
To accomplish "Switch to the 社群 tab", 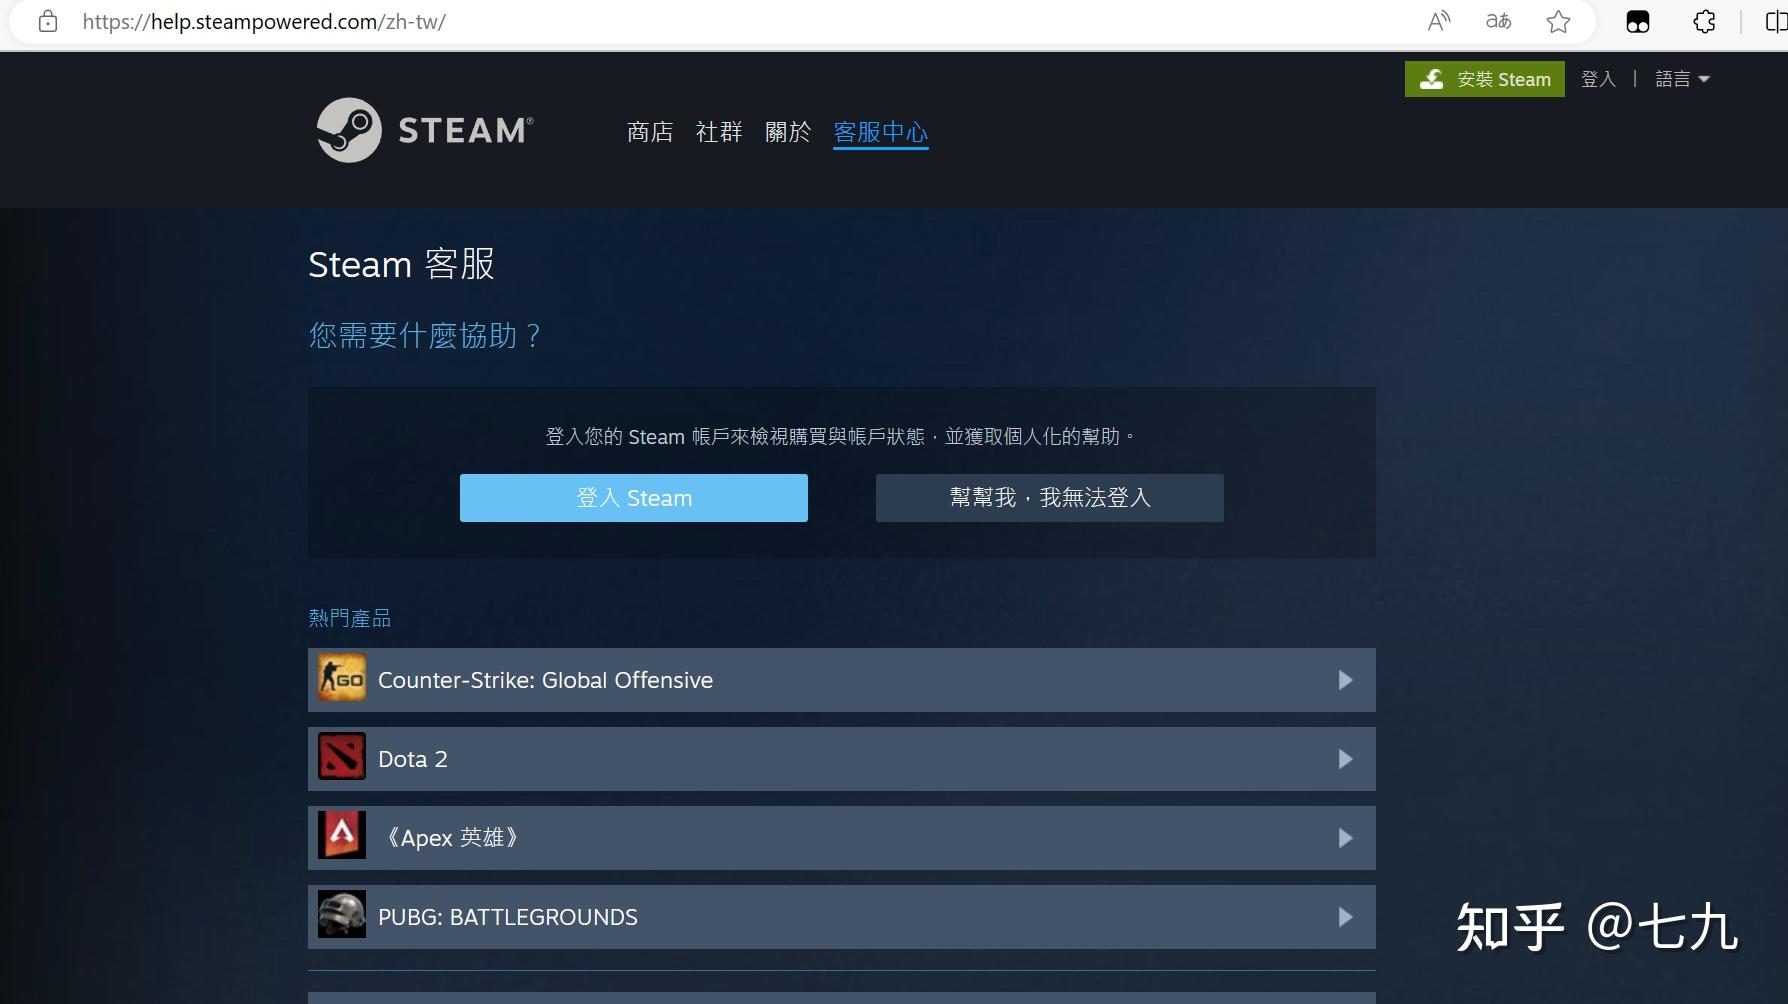I will tap(718, 131).
